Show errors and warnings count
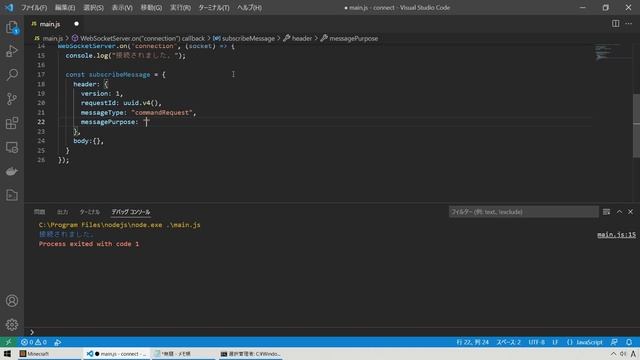 tap(34, 342)
